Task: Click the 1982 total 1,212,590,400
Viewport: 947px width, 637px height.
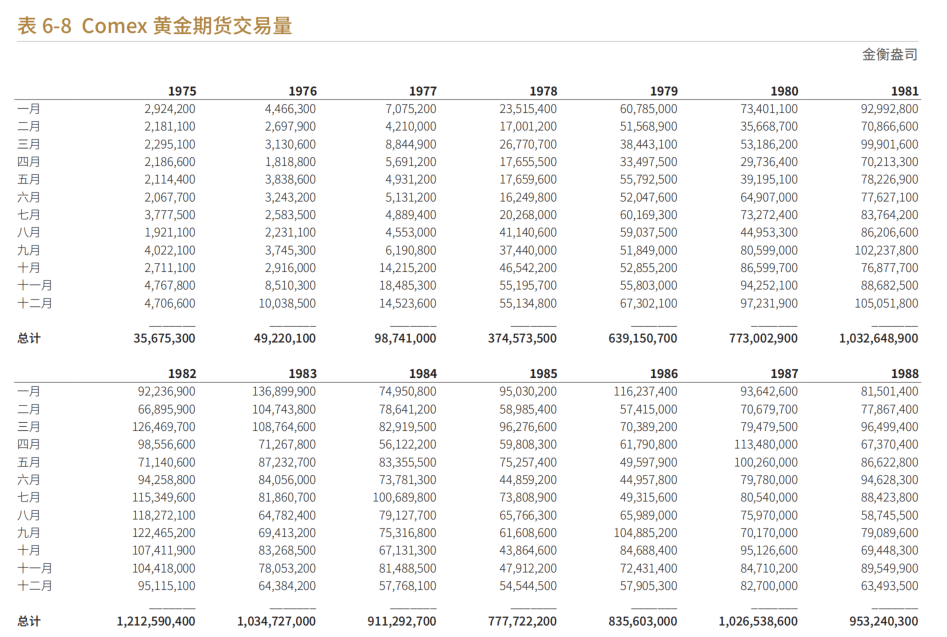Action: point(156,621)
